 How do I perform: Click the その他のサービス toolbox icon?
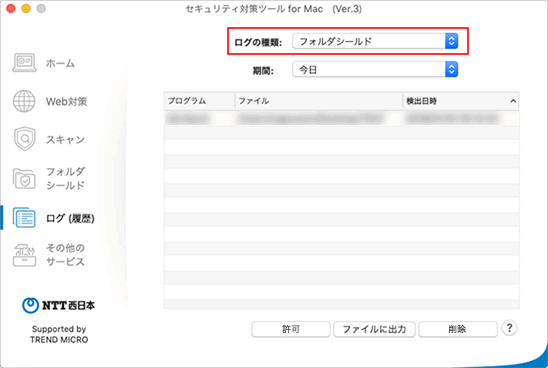click(24, 255)
